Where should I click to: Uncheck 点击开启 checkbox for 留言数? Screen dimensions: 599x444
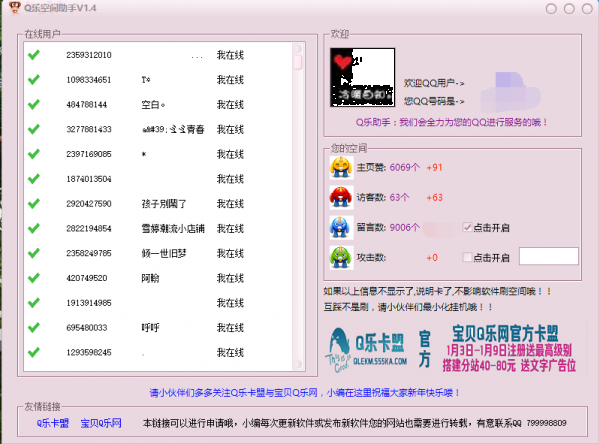tap(467, 227)
